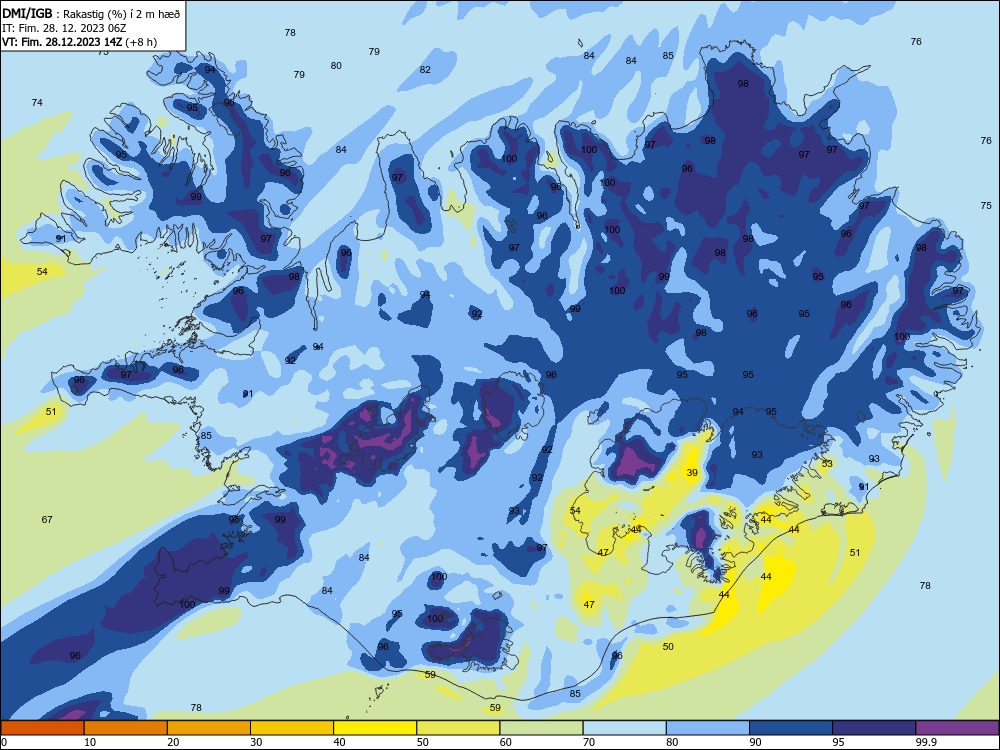Click the legend label "60"

click(506, 742)
